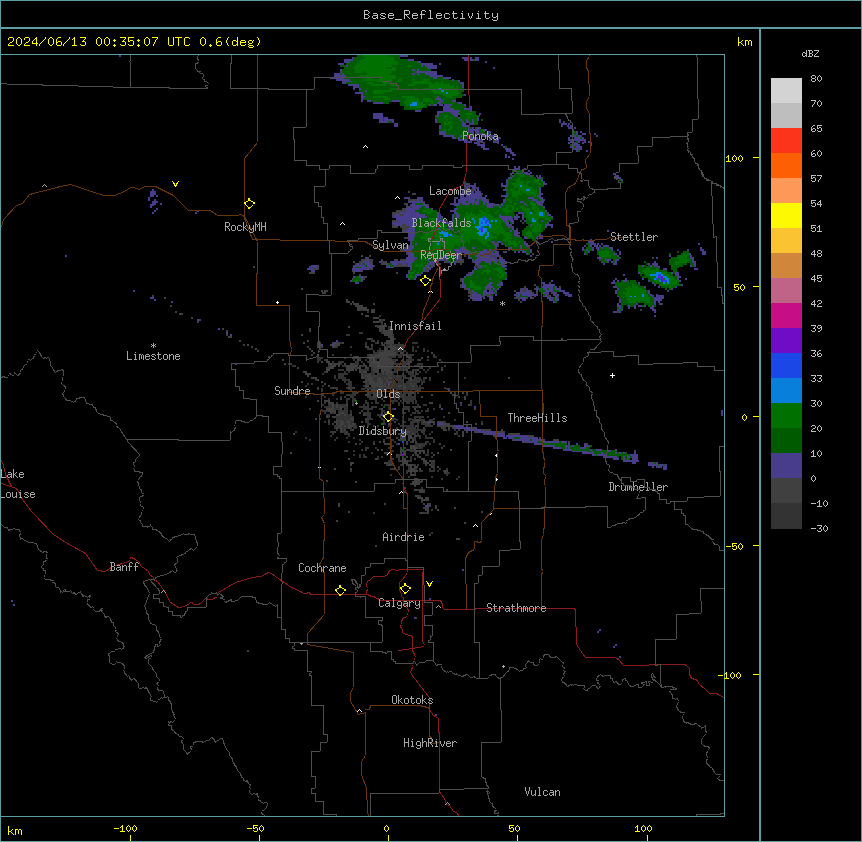The image size is (862, 842).
Task: Click the yellow diamond marker below Cochrane
Action: tap(340, 590)
